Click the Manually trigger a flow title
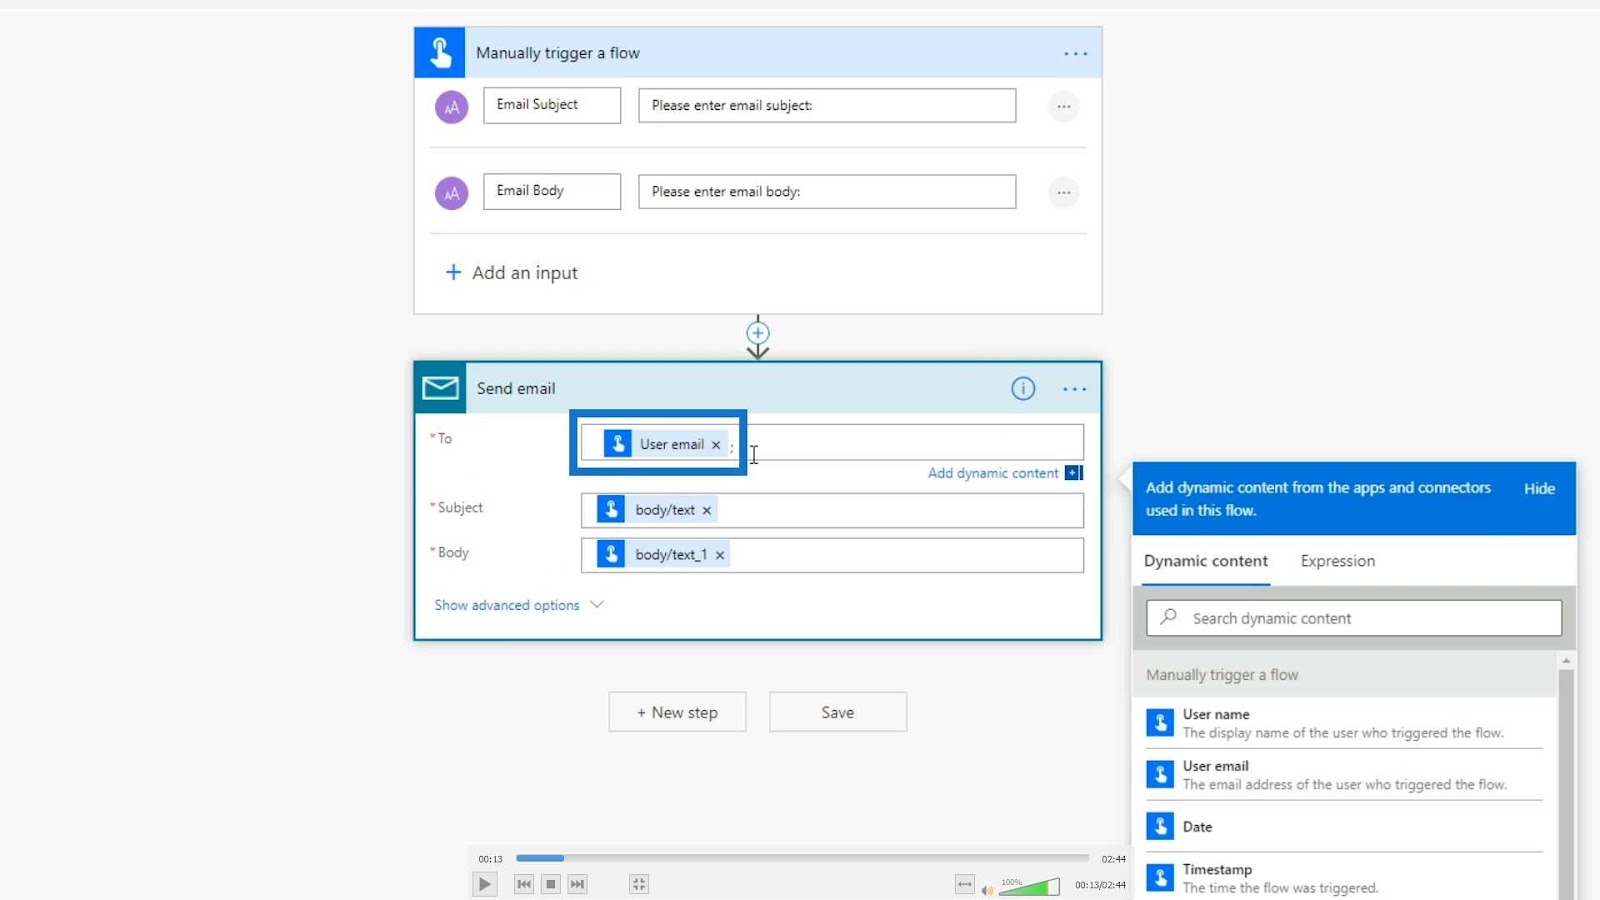 pos(558,53)
